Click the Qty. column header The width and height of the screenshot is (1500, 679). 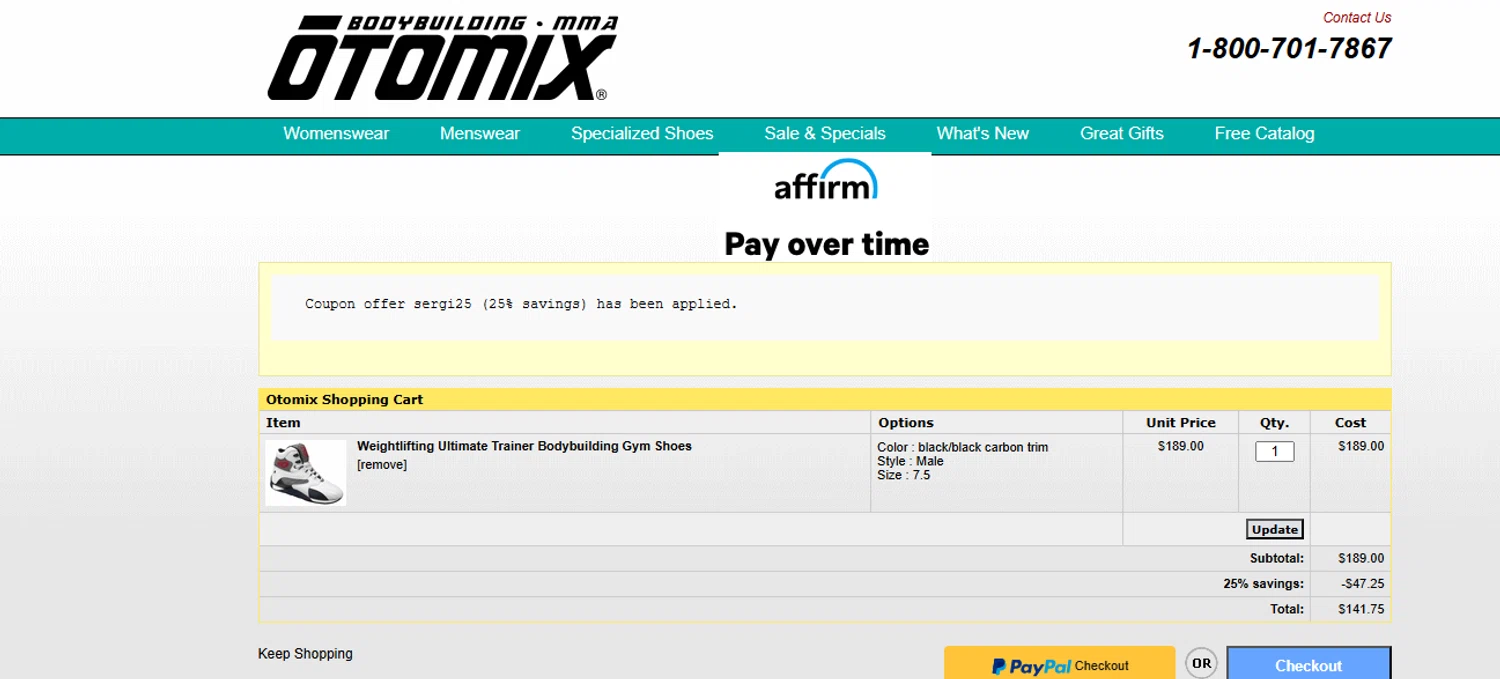pos(1274,423)
